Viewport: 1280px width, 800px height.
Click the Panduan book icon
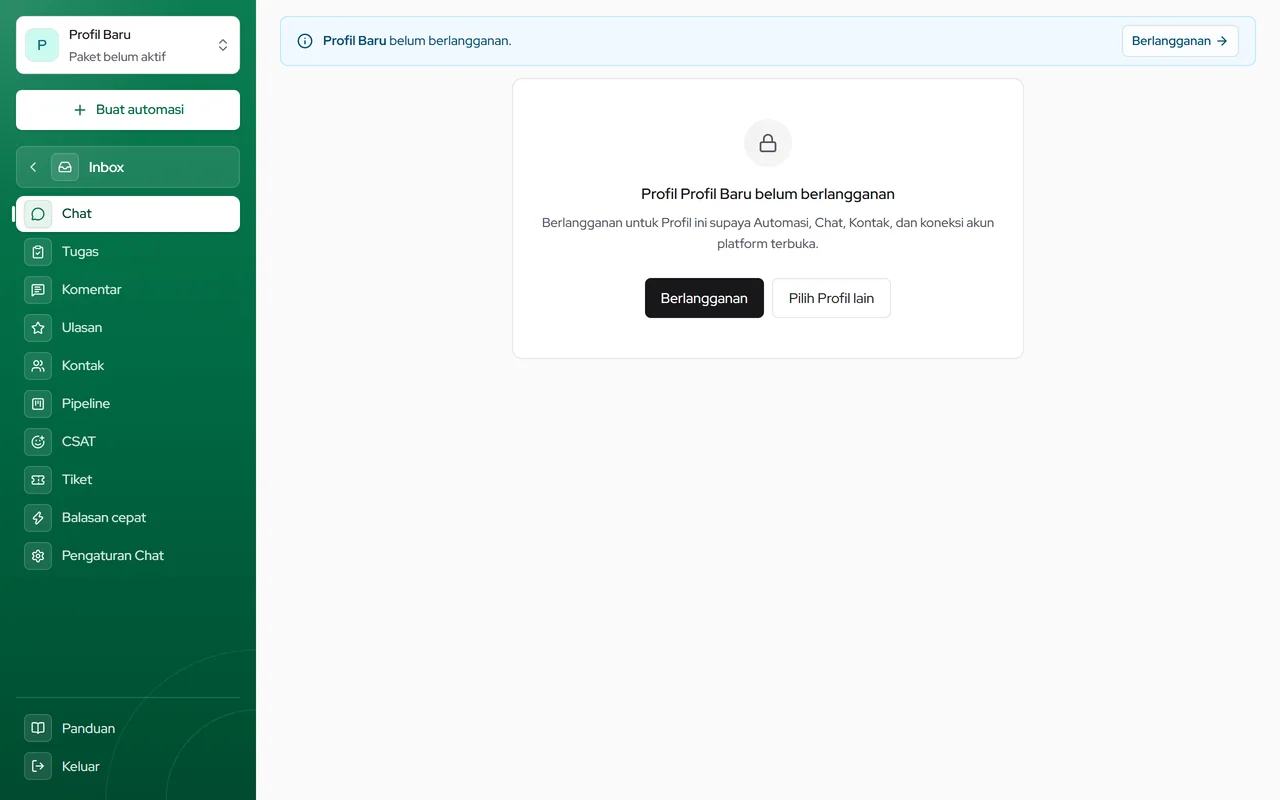[38, 728]
